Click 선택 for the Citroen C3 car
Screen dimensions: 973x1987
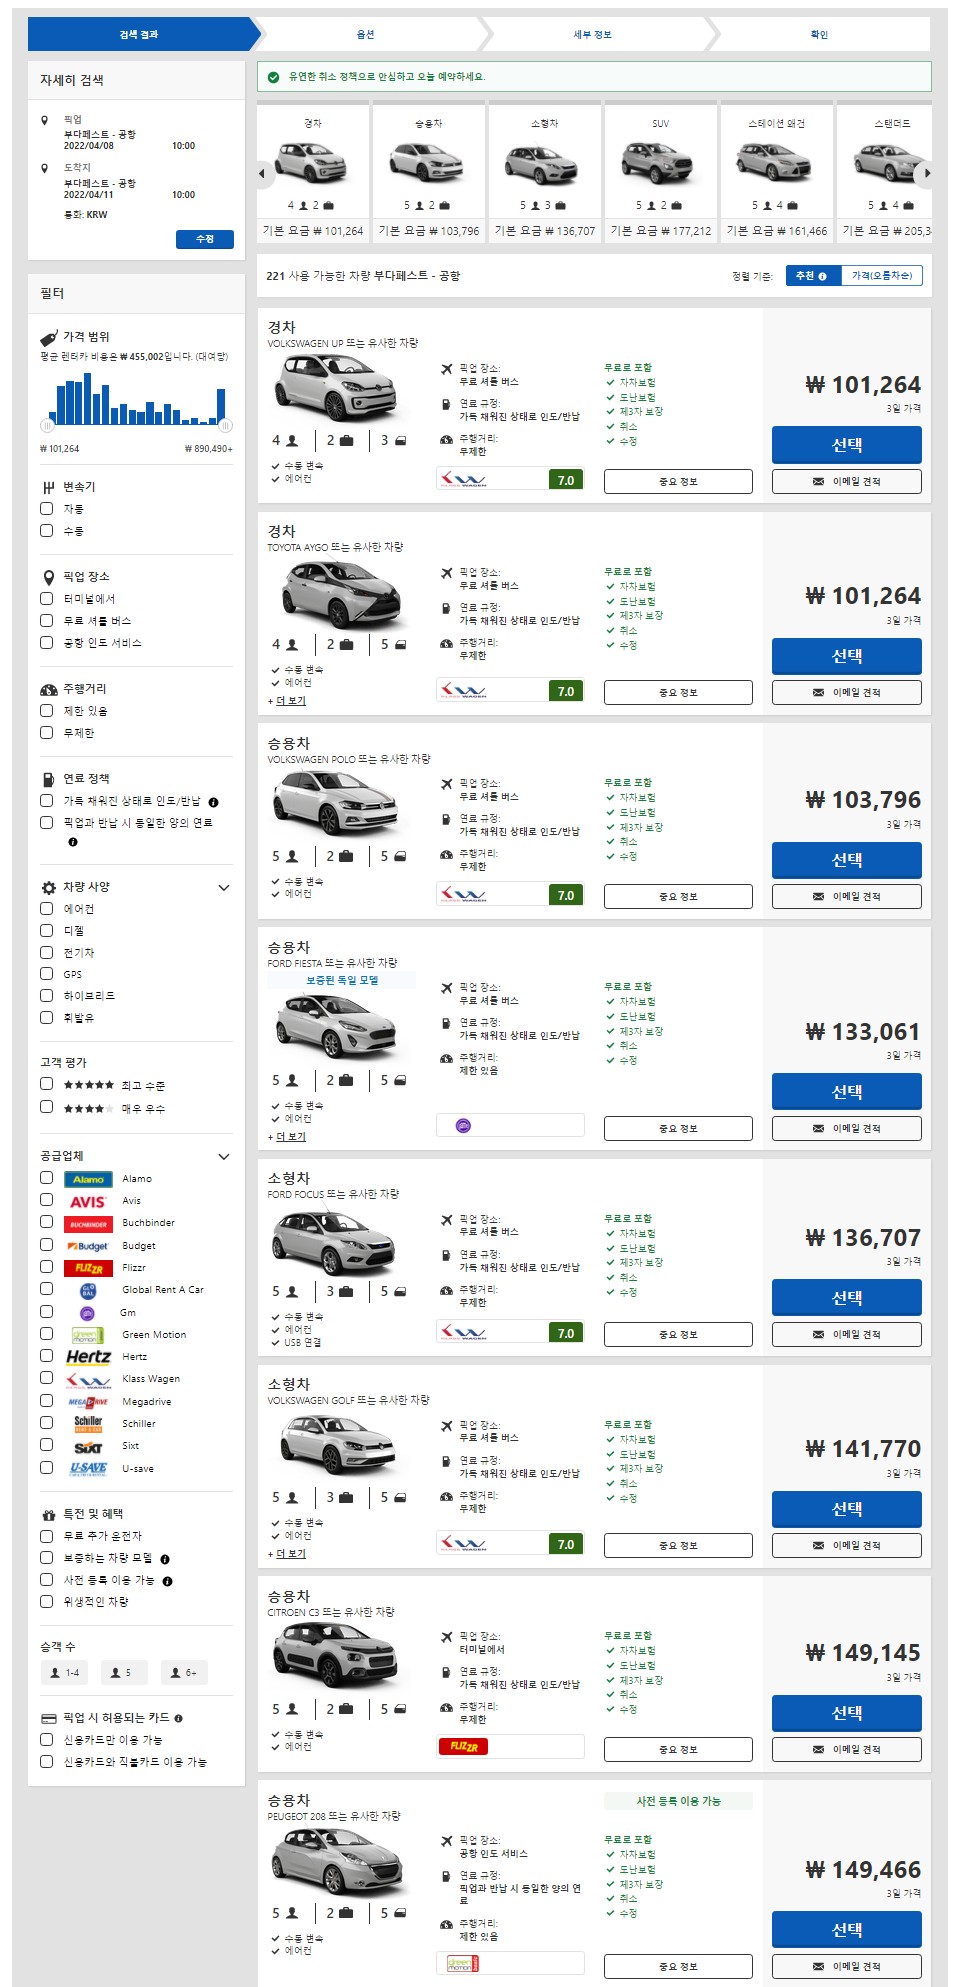846,1712
